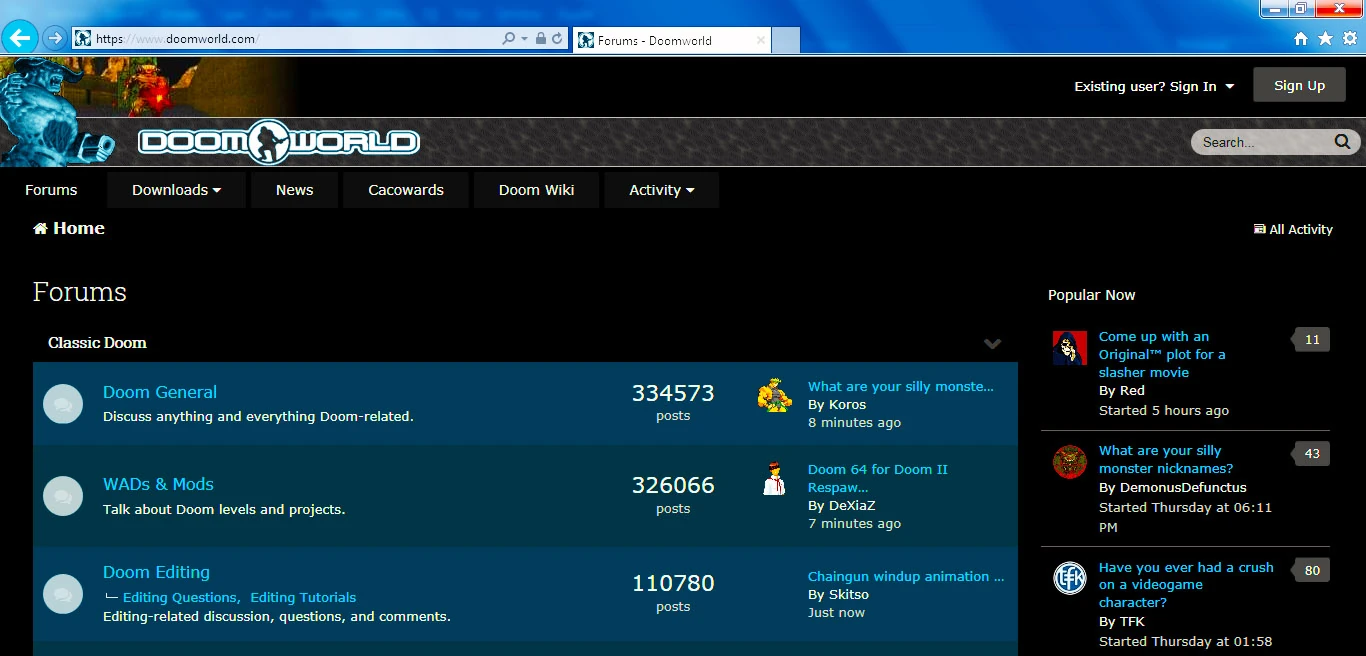Click the Skitso username link

tap(848, 594)
